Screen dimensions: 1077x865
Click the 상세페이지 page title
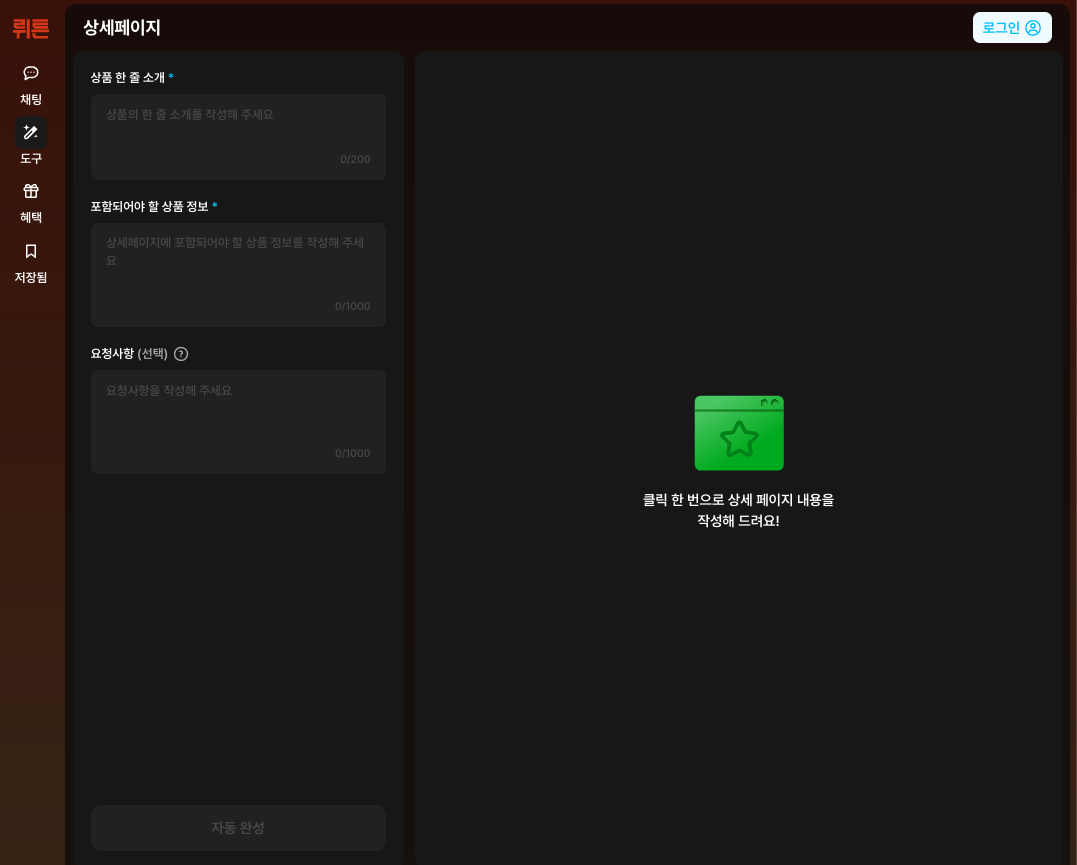point(122,27)
